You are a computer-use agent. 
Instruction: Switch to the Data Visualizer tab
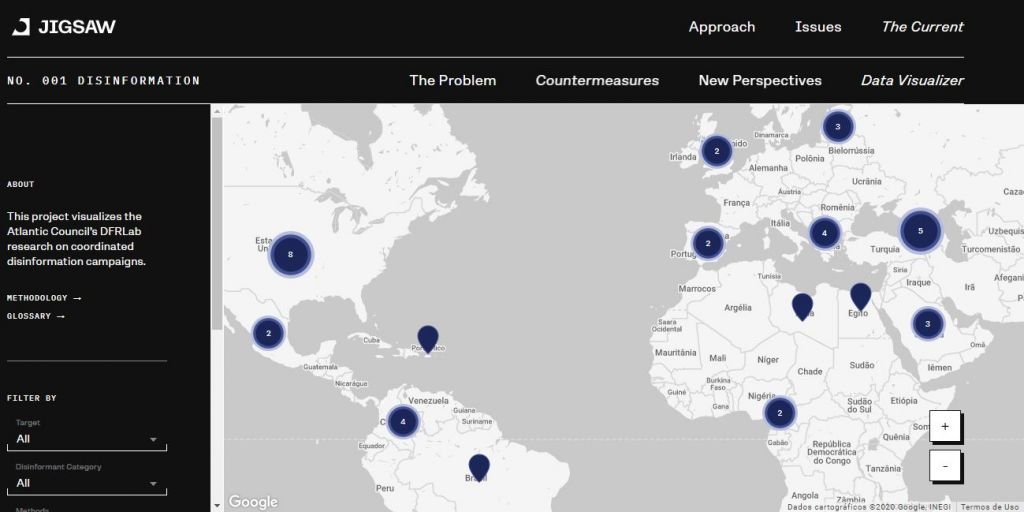[x=912, y=80]
